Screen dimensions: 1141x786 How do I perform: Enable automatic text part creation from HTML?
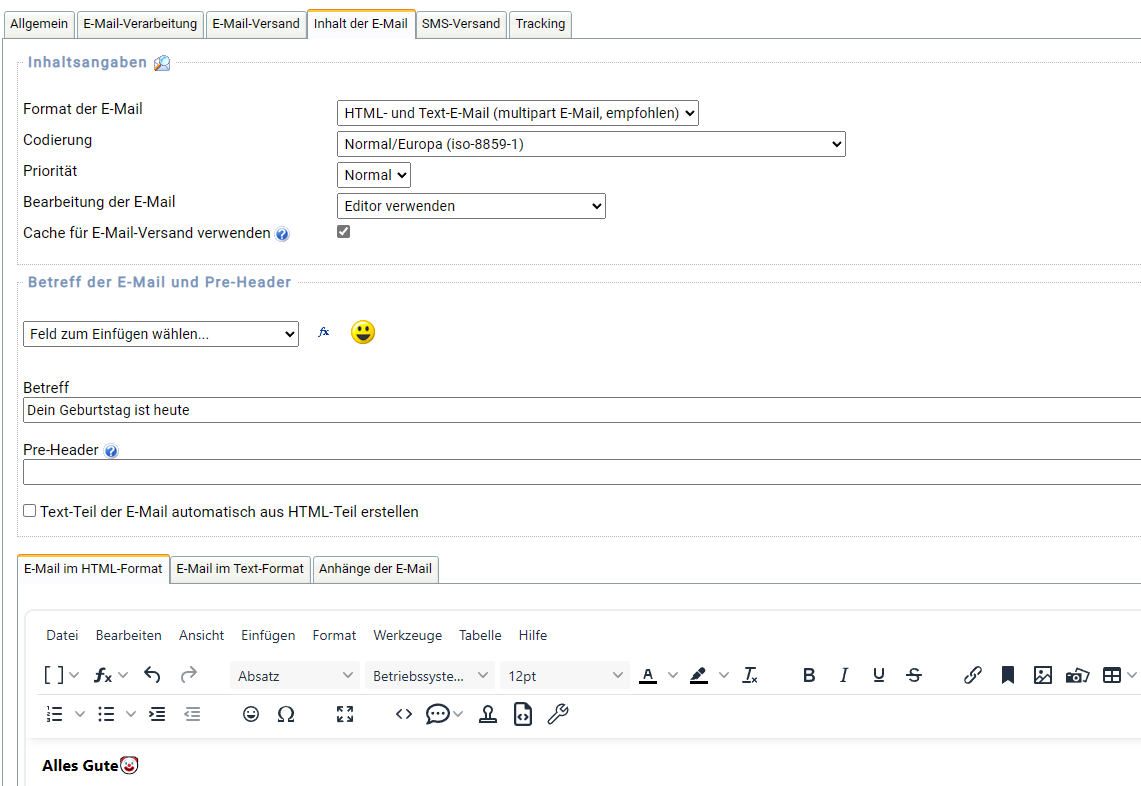(30, 511)
